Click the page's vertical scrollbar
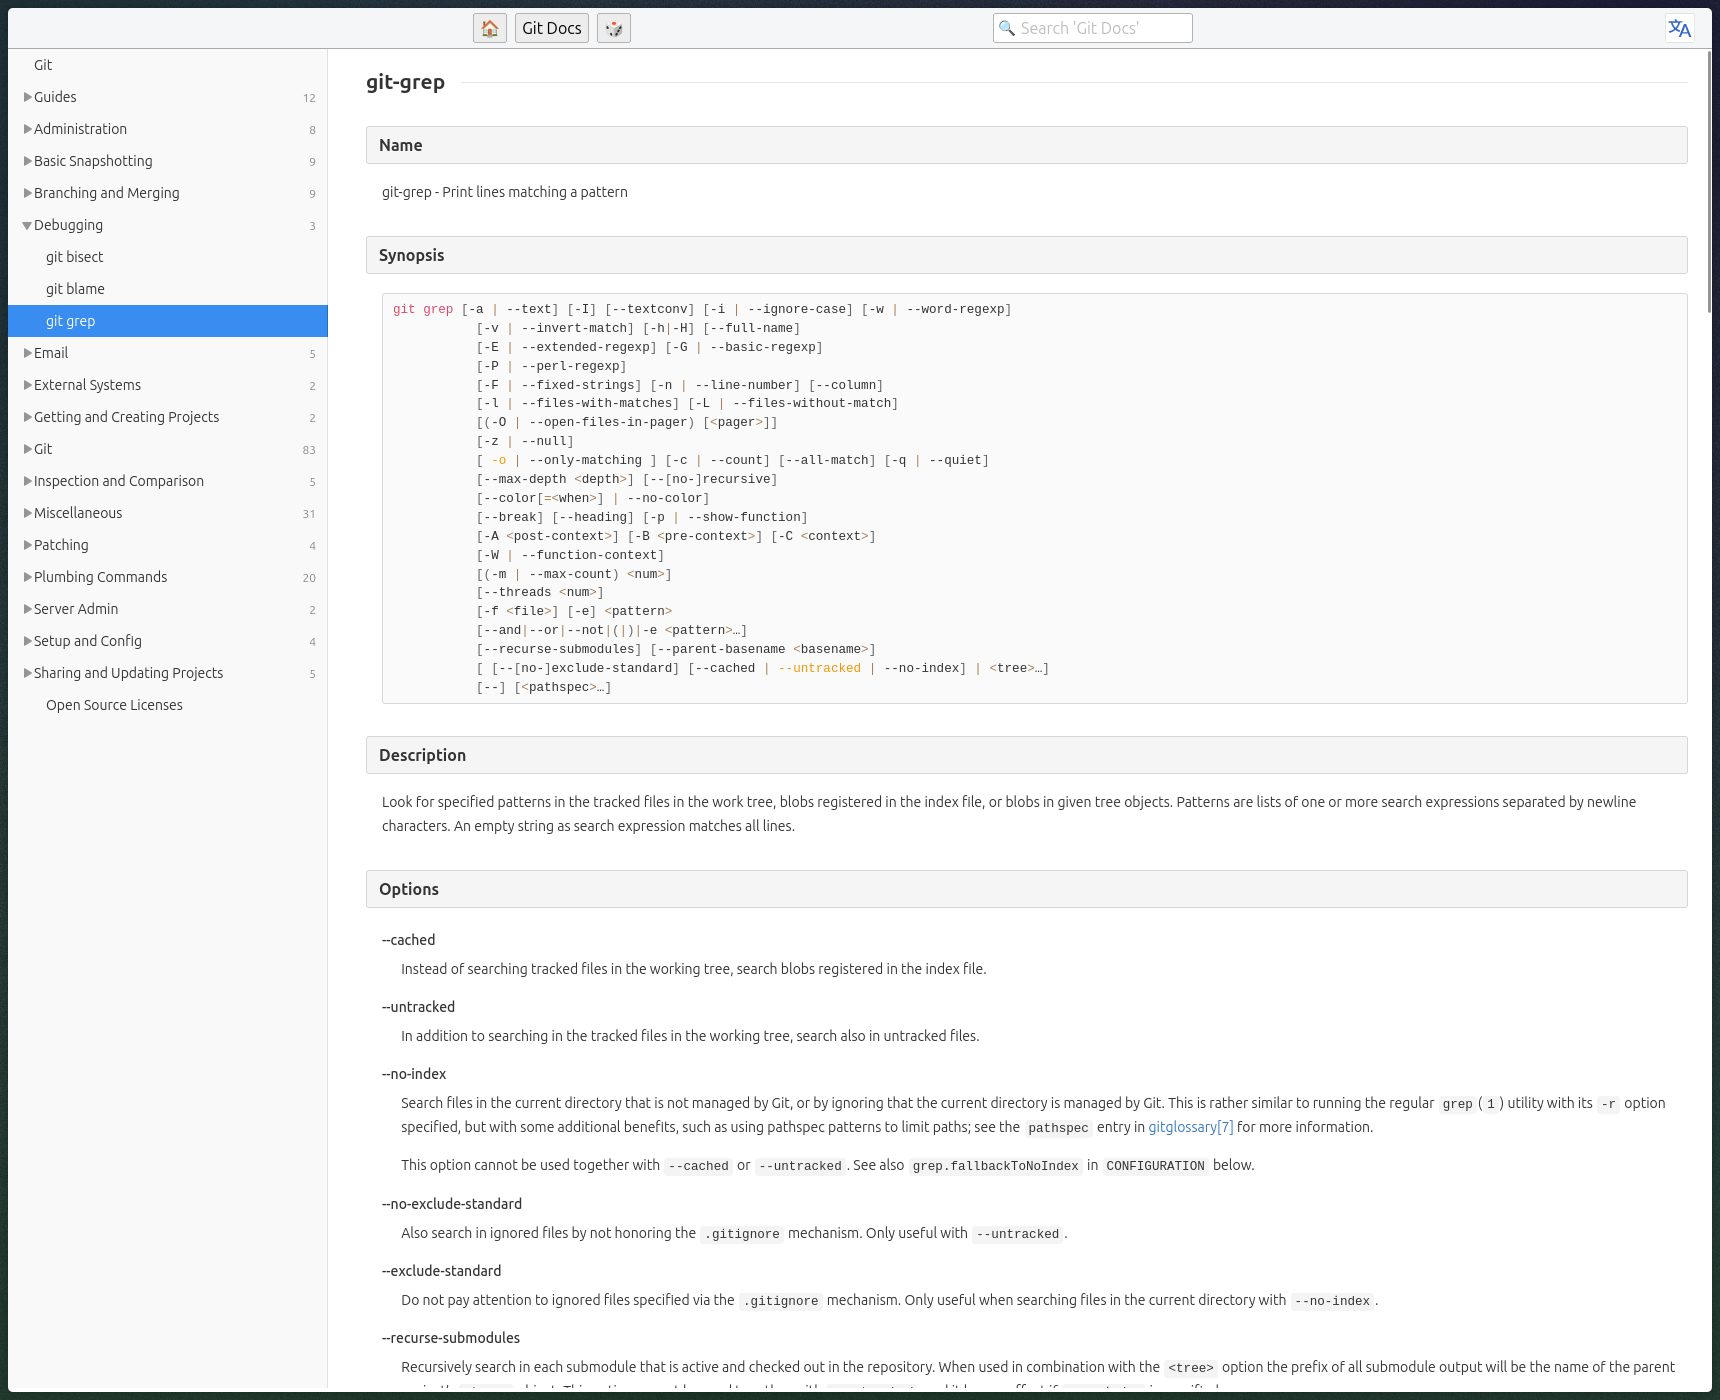The image size is (1720, 1400). pyautogui.click(x=1709, y=180)
